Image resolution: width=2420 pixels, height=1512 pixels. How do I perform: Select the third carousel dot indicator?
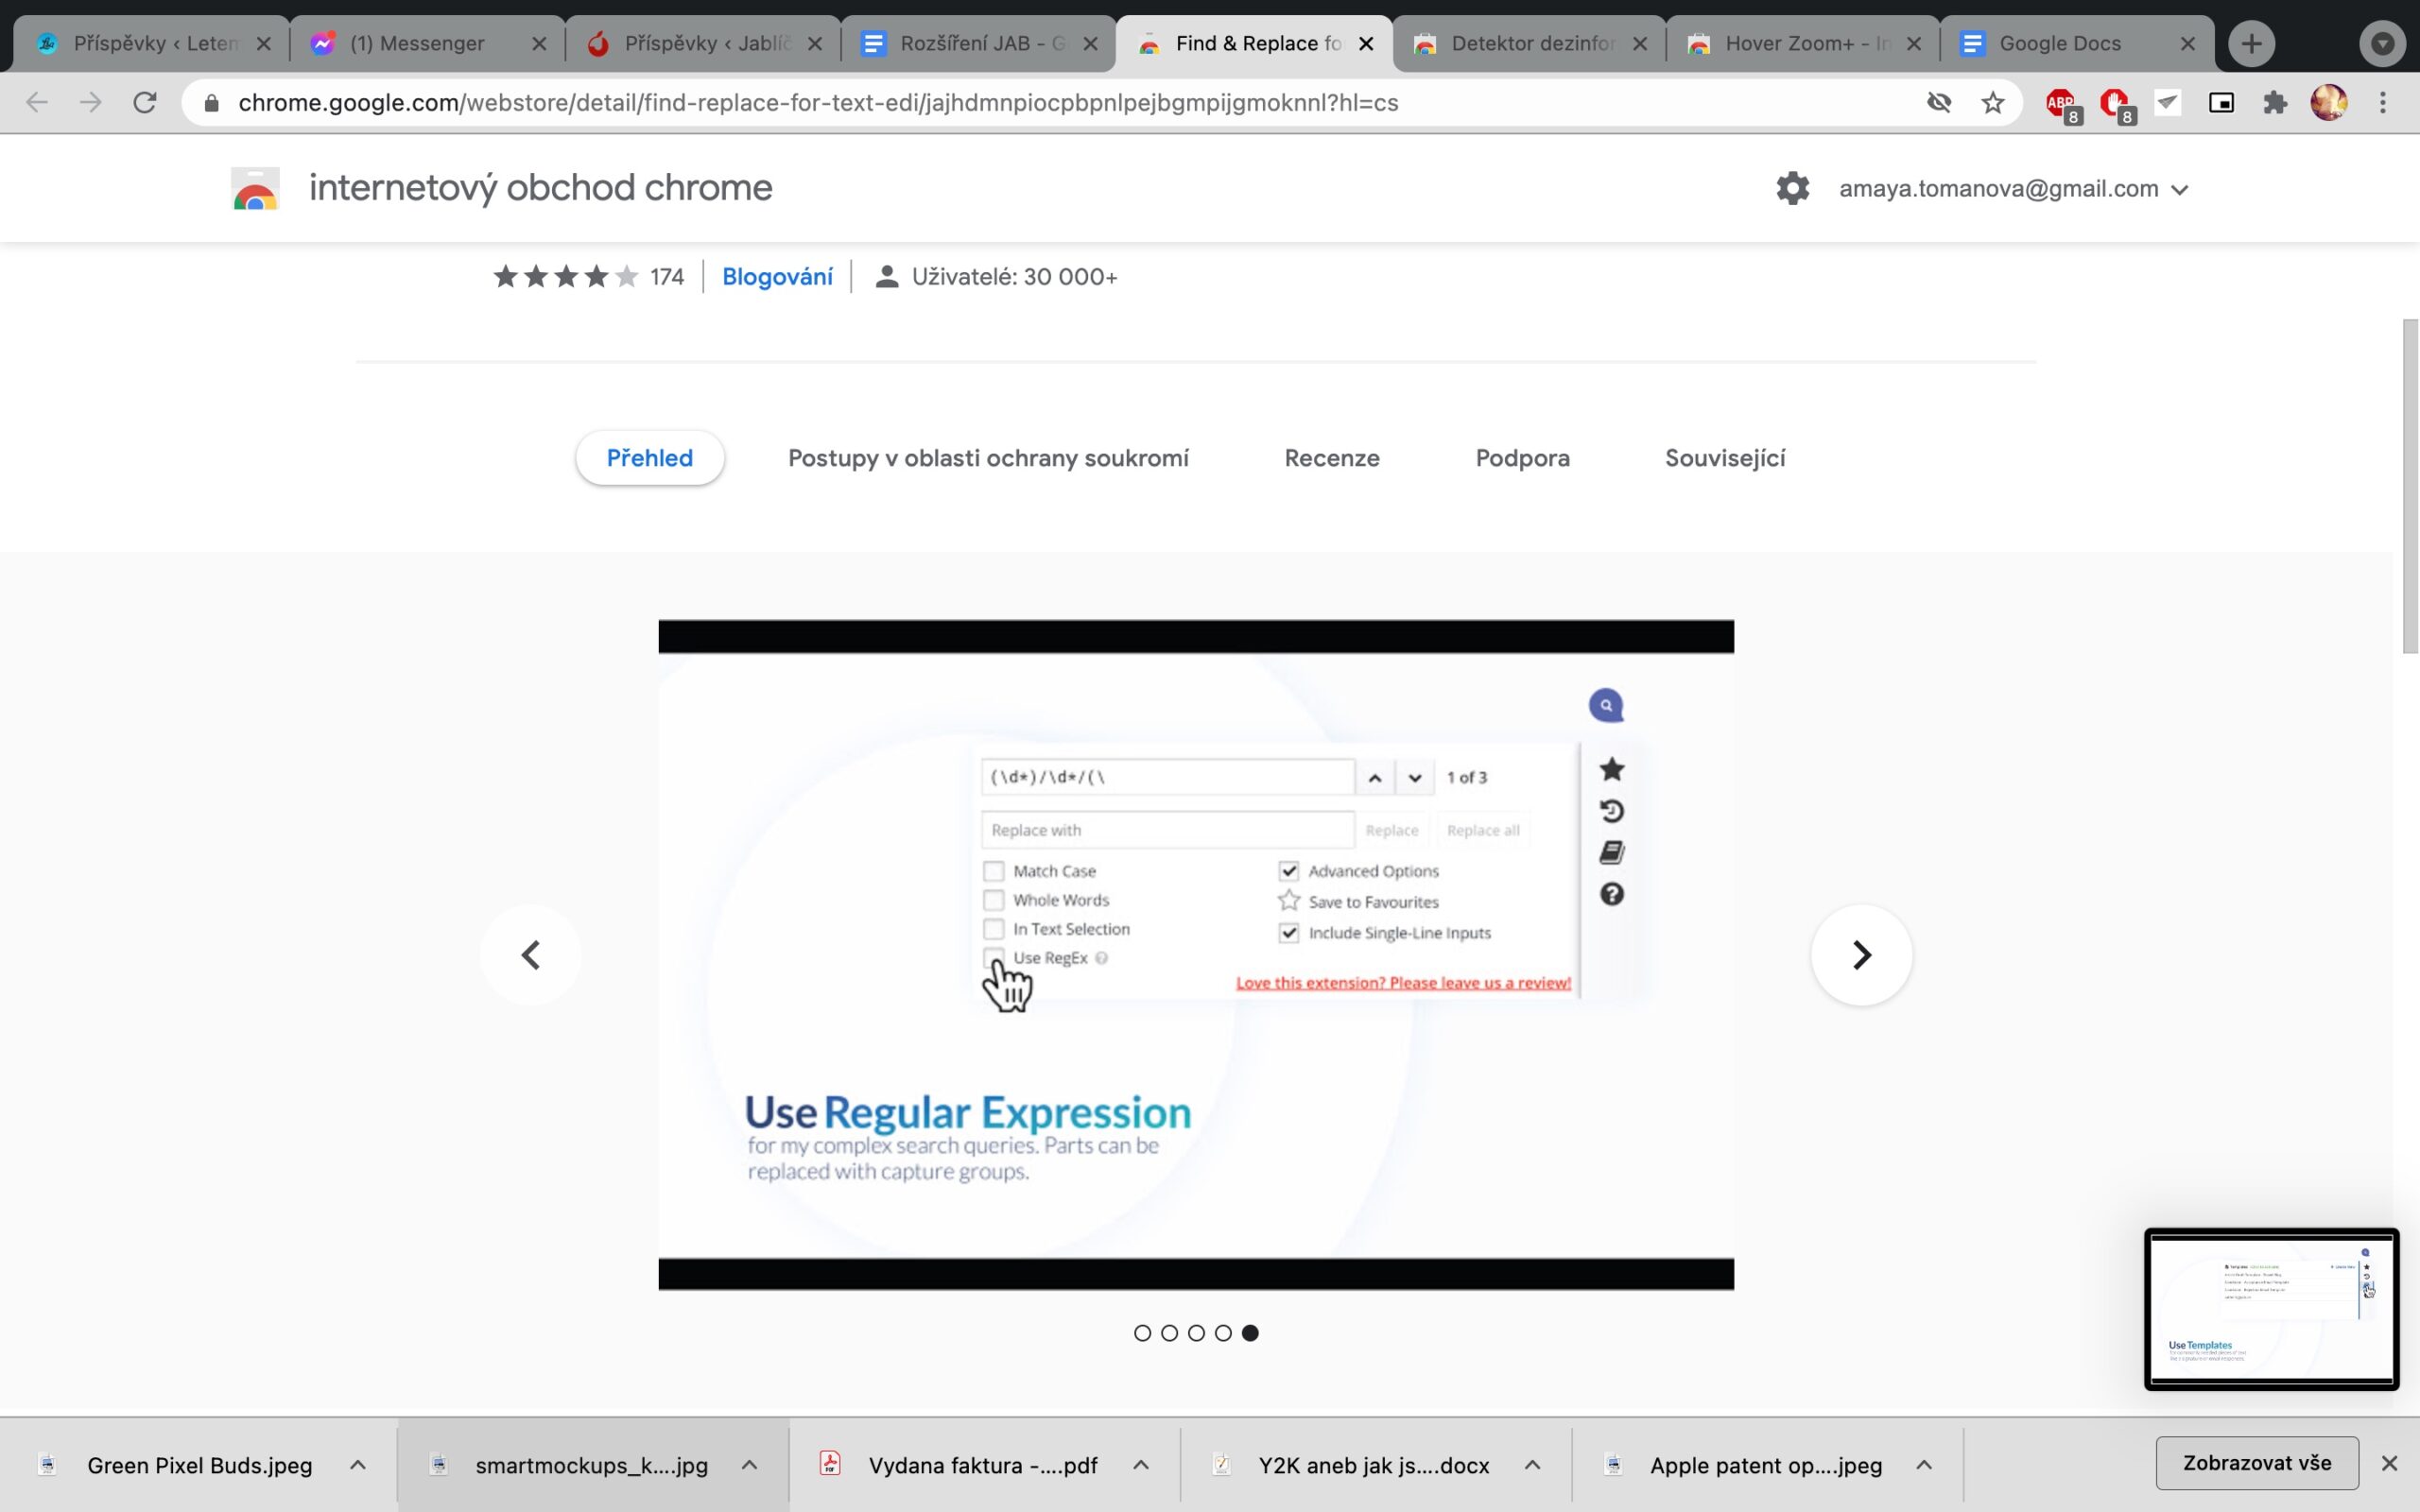1196,1333
